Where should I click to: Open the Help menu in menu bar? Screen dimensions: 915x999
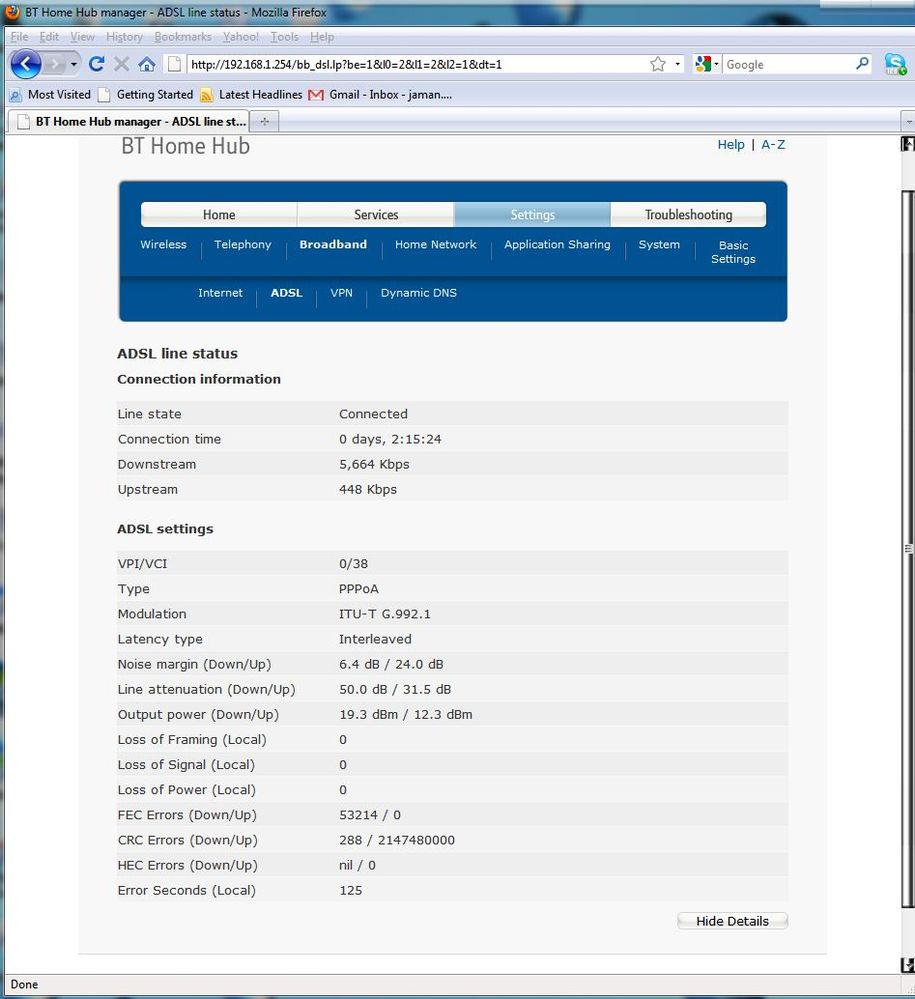(x=322, y=37)
